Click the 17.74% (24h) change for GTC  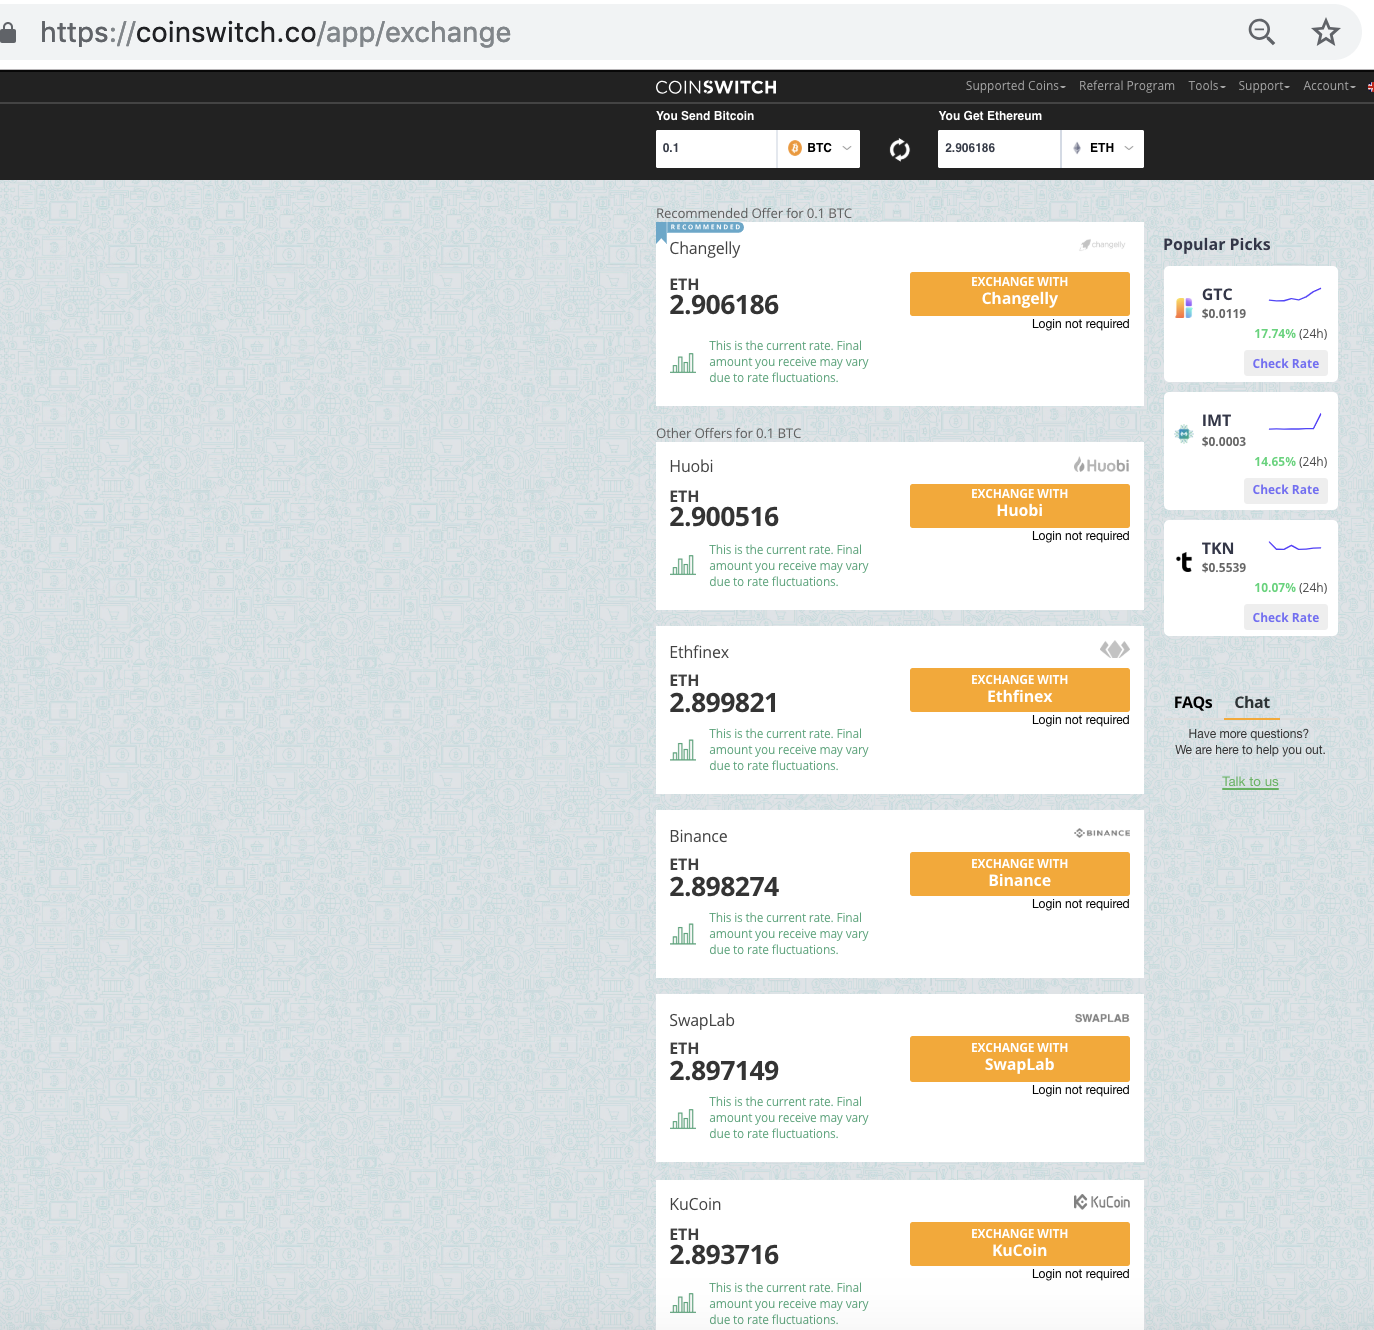[x=1291, y=334]
